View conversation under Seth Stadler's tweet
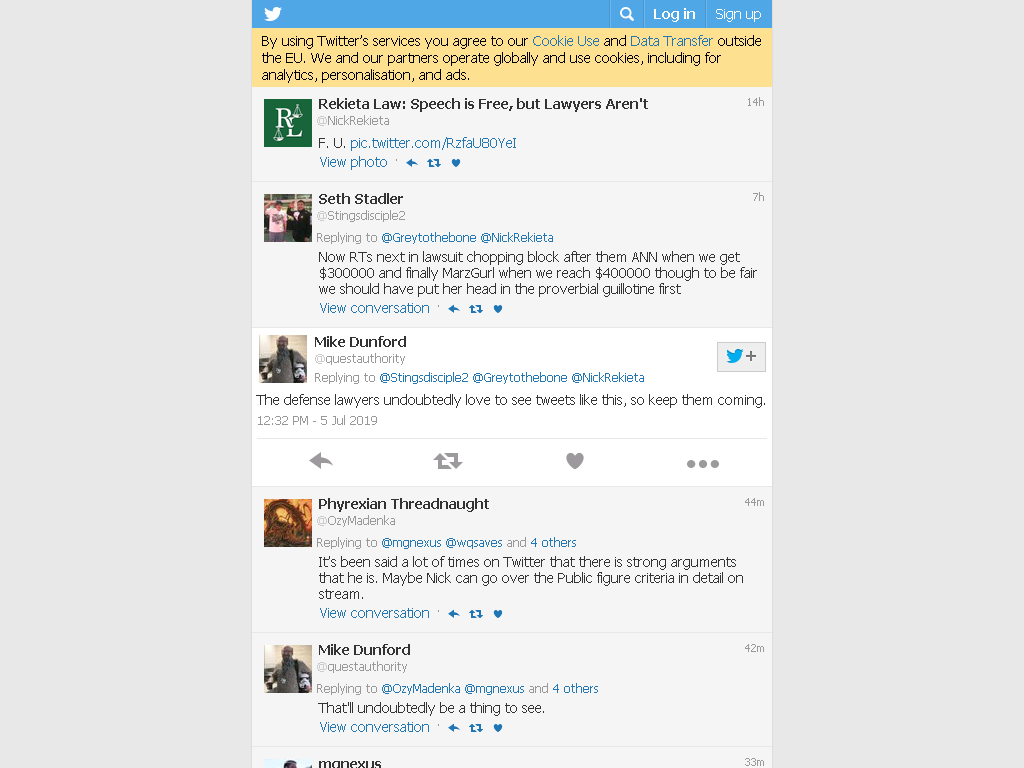Viewport: 1024px width, 768px height. [374, 308]
